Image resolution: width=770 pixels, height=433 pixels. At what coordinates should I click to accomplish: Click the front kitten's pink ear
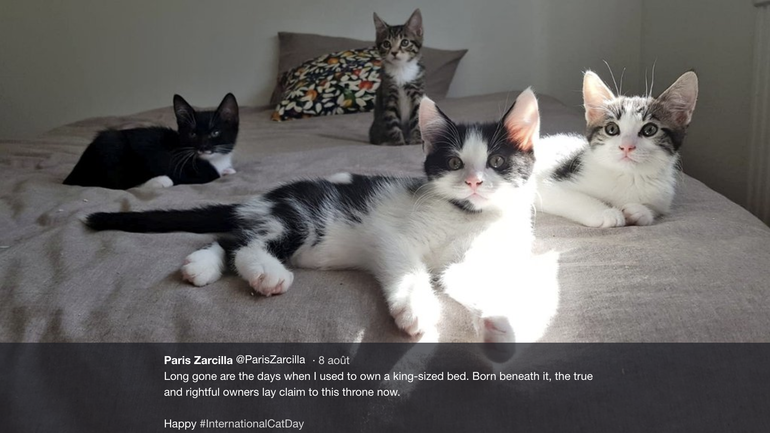click(522, 120)
